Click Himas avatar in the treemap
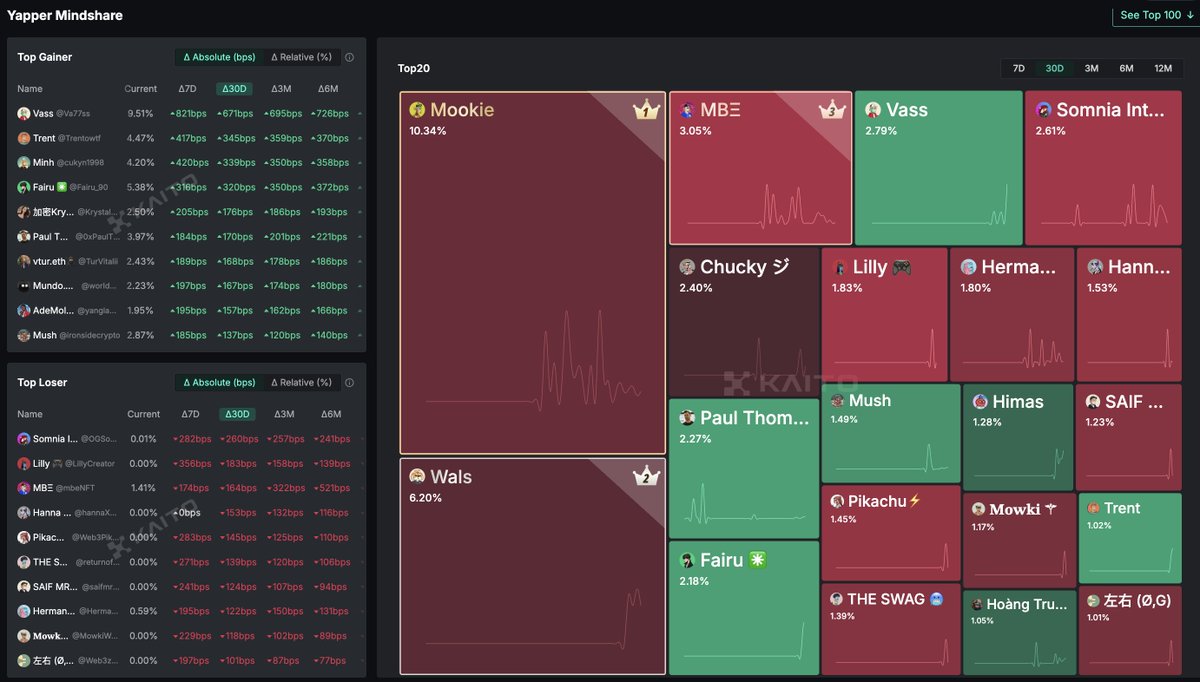Screen dimensions: 1200x682 [981, 402]
